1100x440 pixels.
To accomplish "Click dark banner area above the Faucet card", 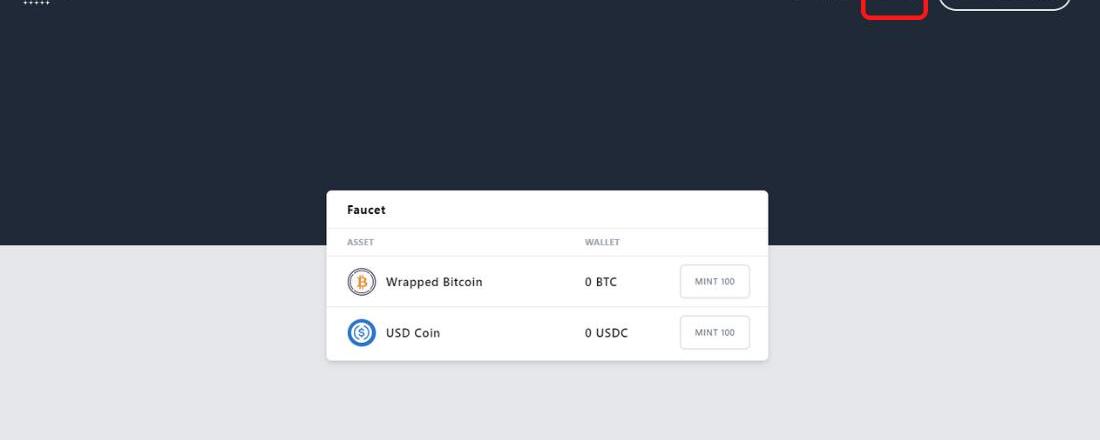I will (x=547, y=110).
